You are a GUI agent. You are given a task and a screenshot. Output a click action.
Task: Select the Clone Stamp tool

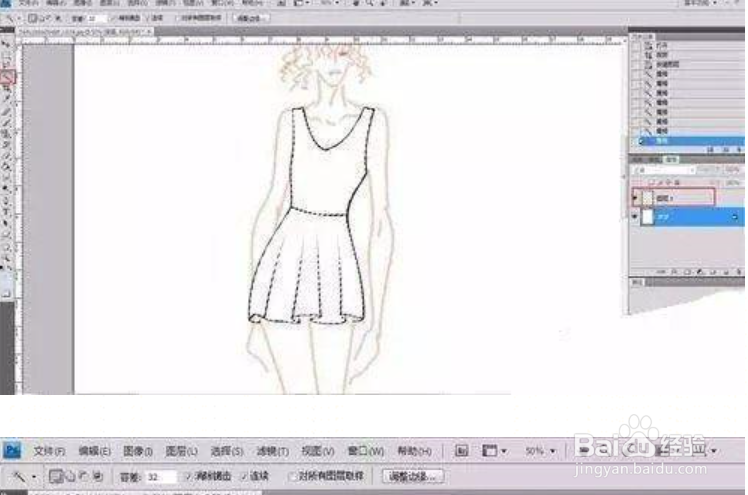6,133
